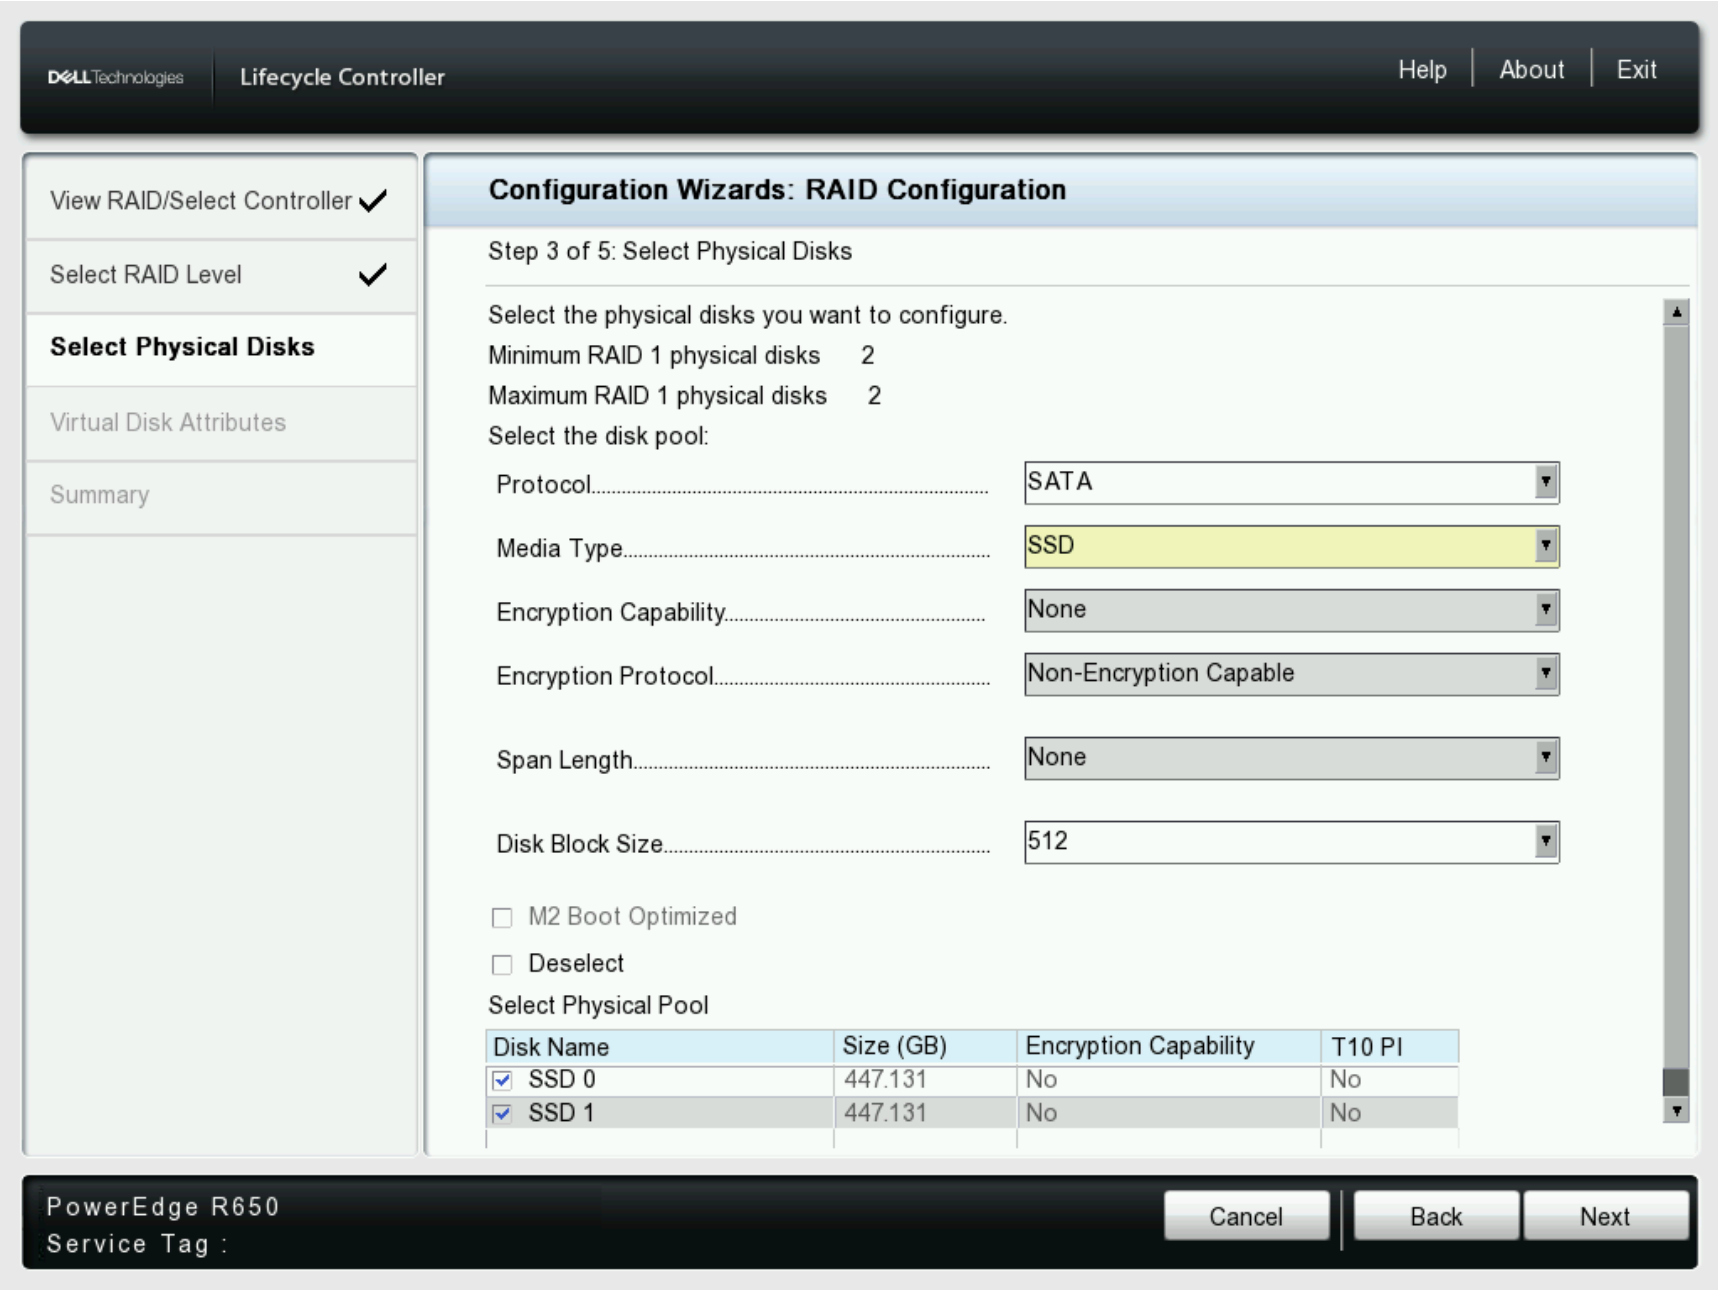Screen dimensions: 1718x1290
Task: Open the Disk Block Size dropdown
Action: (x=1546, y=842)
